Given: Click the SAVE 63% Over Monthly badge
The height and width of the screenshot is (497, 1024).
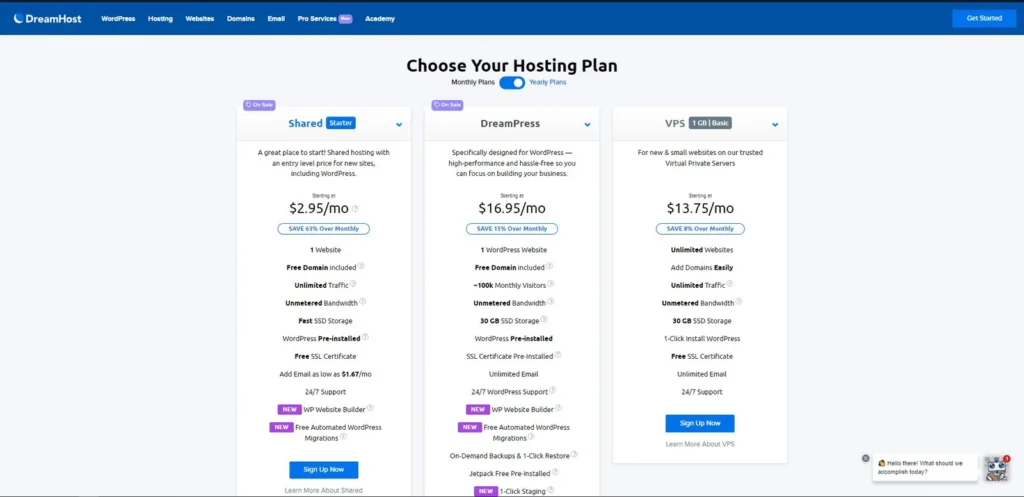Looking at the screenshot, I should coord(324,229).
